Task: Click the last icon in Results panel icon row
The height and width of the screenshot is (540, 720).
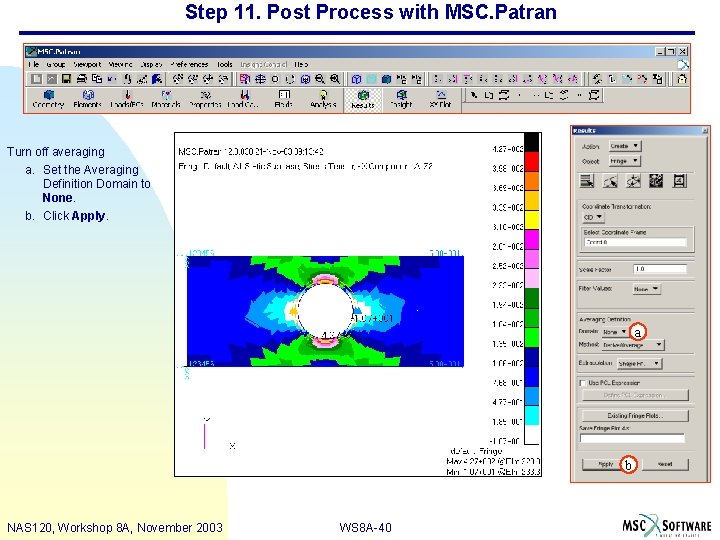Action: tap(680, 181)
